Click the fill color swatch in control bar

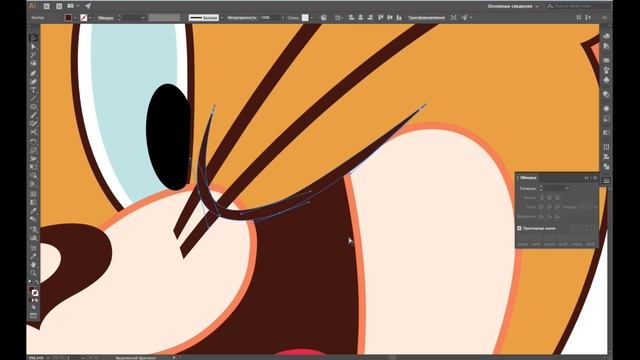(69, 18)
